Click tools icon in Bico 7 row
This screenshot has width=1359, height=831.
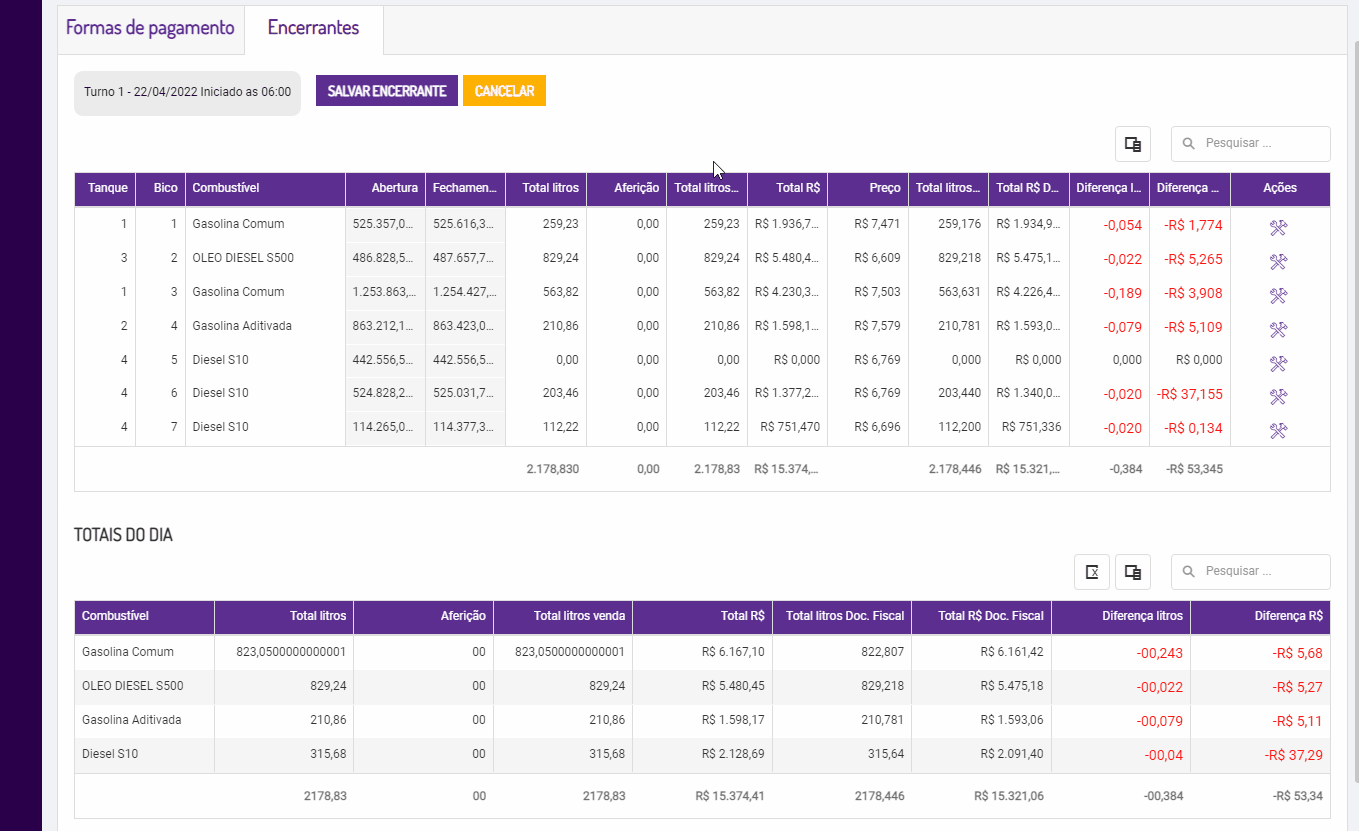click(x=1278, y=431)
